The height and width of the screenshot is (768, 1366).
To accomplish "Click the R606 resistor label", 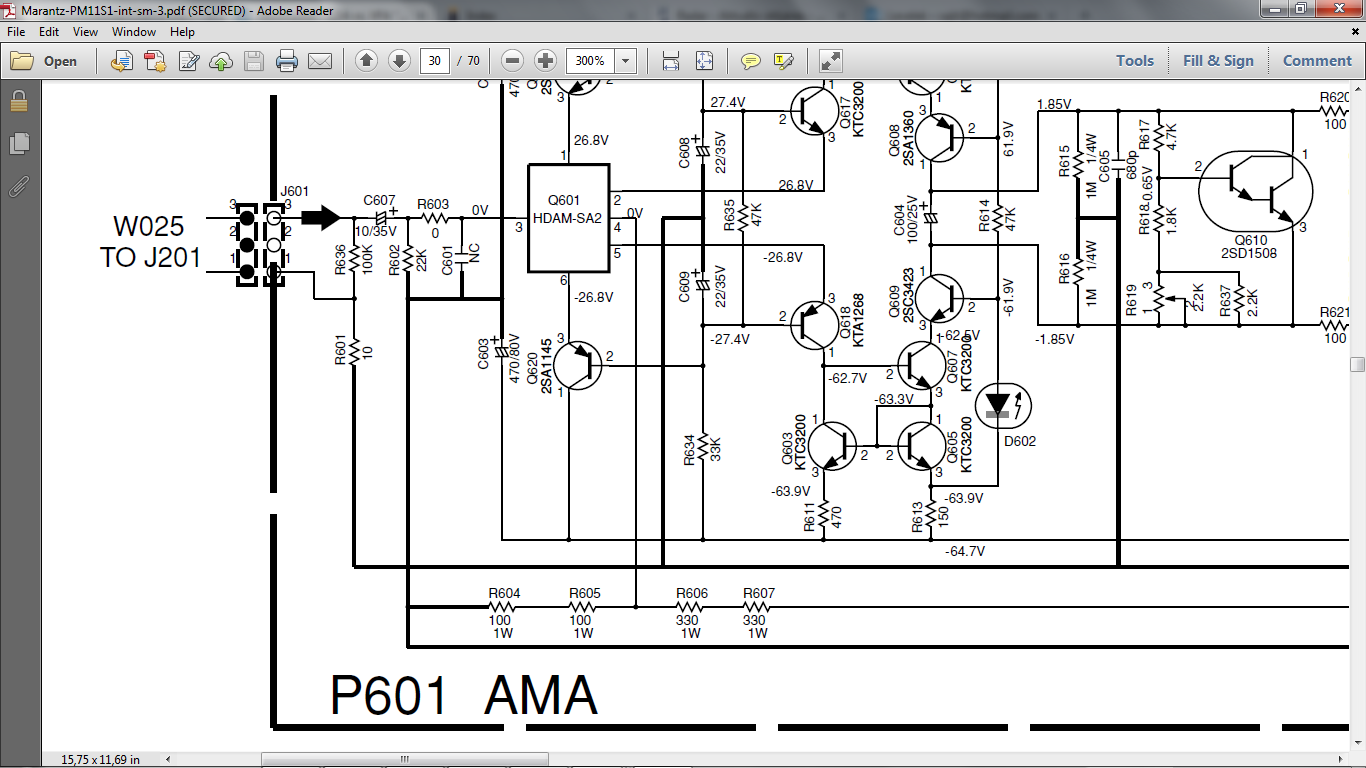I will tap(692, 593).
